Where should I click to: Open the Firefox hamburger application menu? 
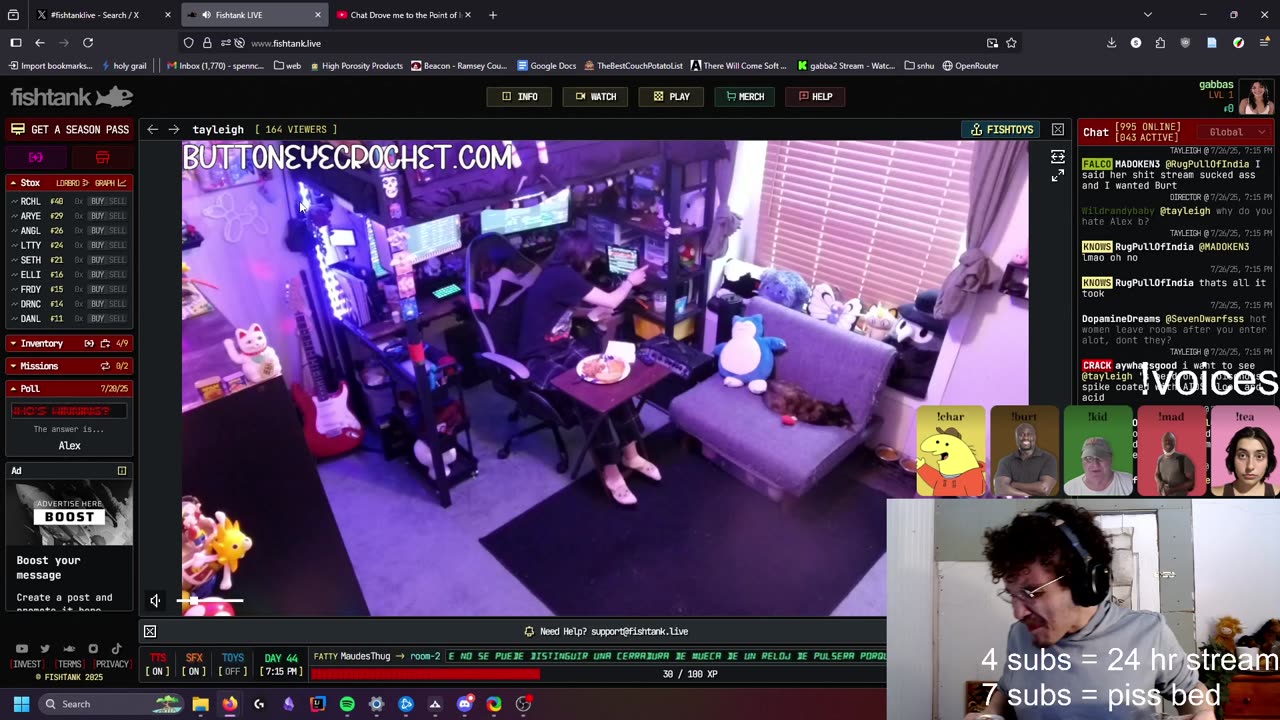click(1264, 43)
